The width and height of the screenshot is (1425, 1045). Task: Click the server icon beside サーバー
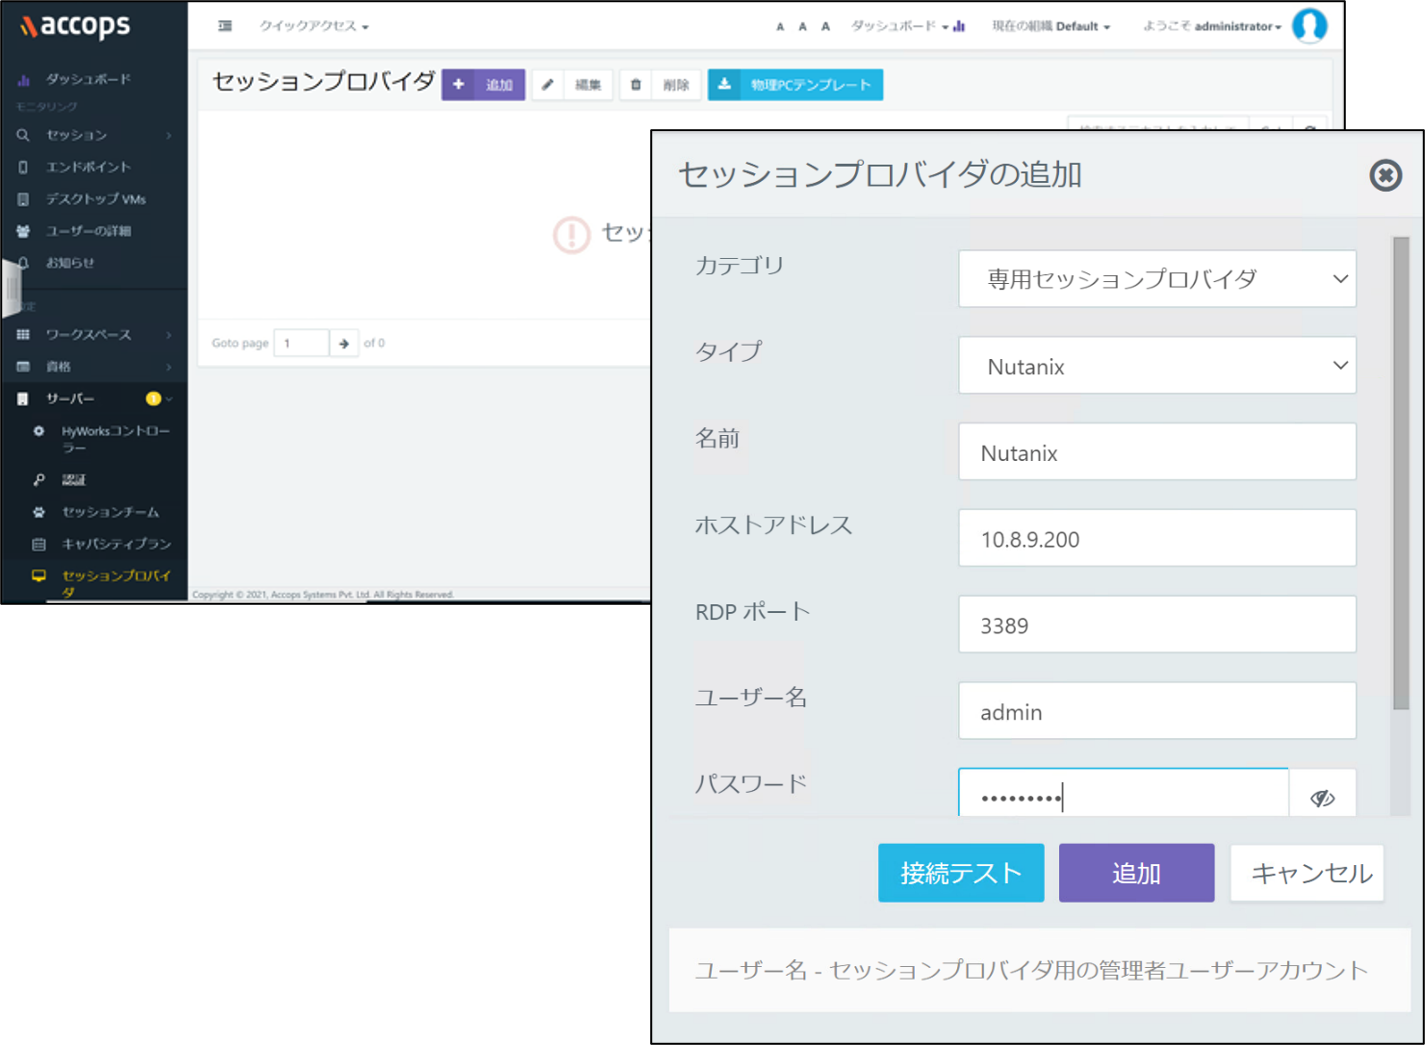(23, 399)
